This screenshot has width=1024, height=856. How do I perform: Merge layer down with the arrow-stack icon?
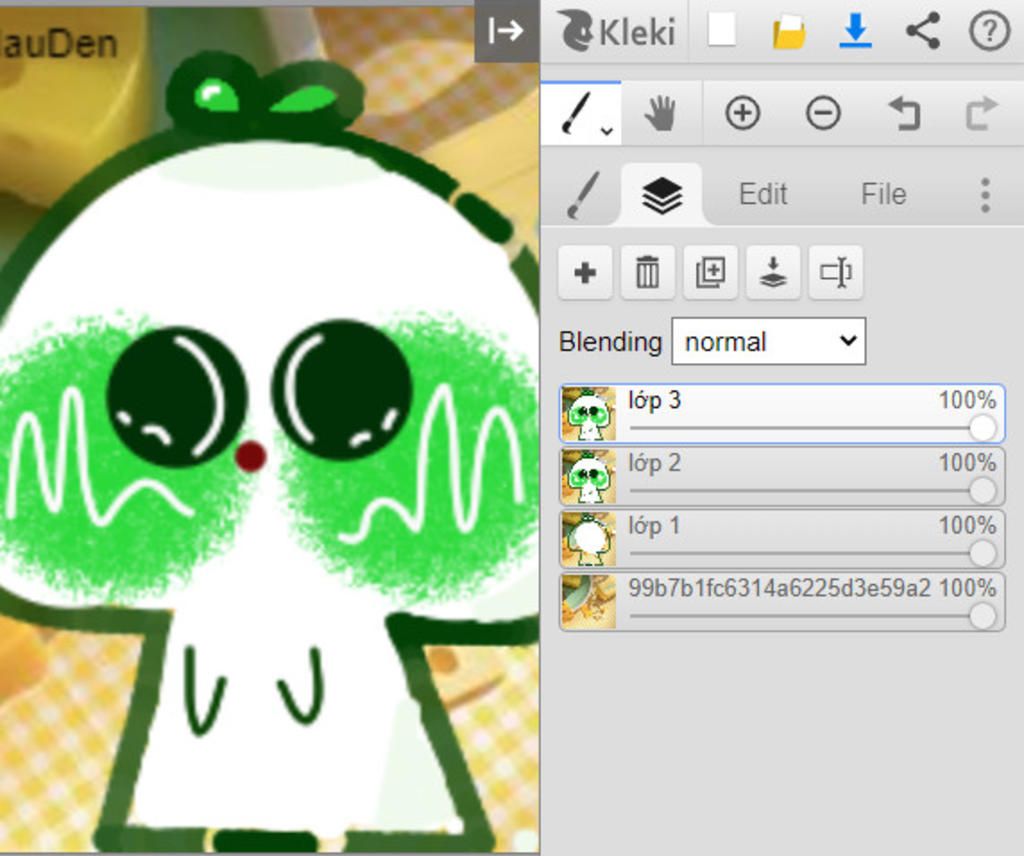(x=773, y=272)
